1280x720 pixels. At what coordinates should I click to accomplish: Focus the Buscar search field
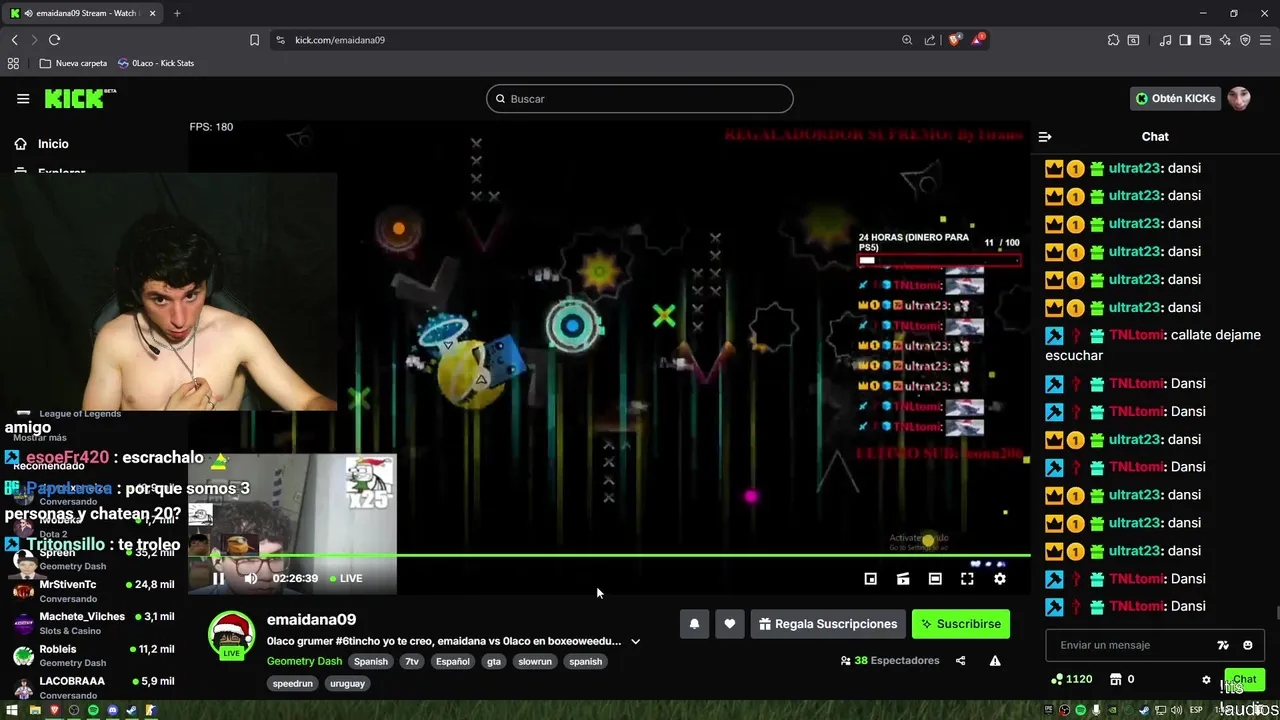[x=640, y=99]
